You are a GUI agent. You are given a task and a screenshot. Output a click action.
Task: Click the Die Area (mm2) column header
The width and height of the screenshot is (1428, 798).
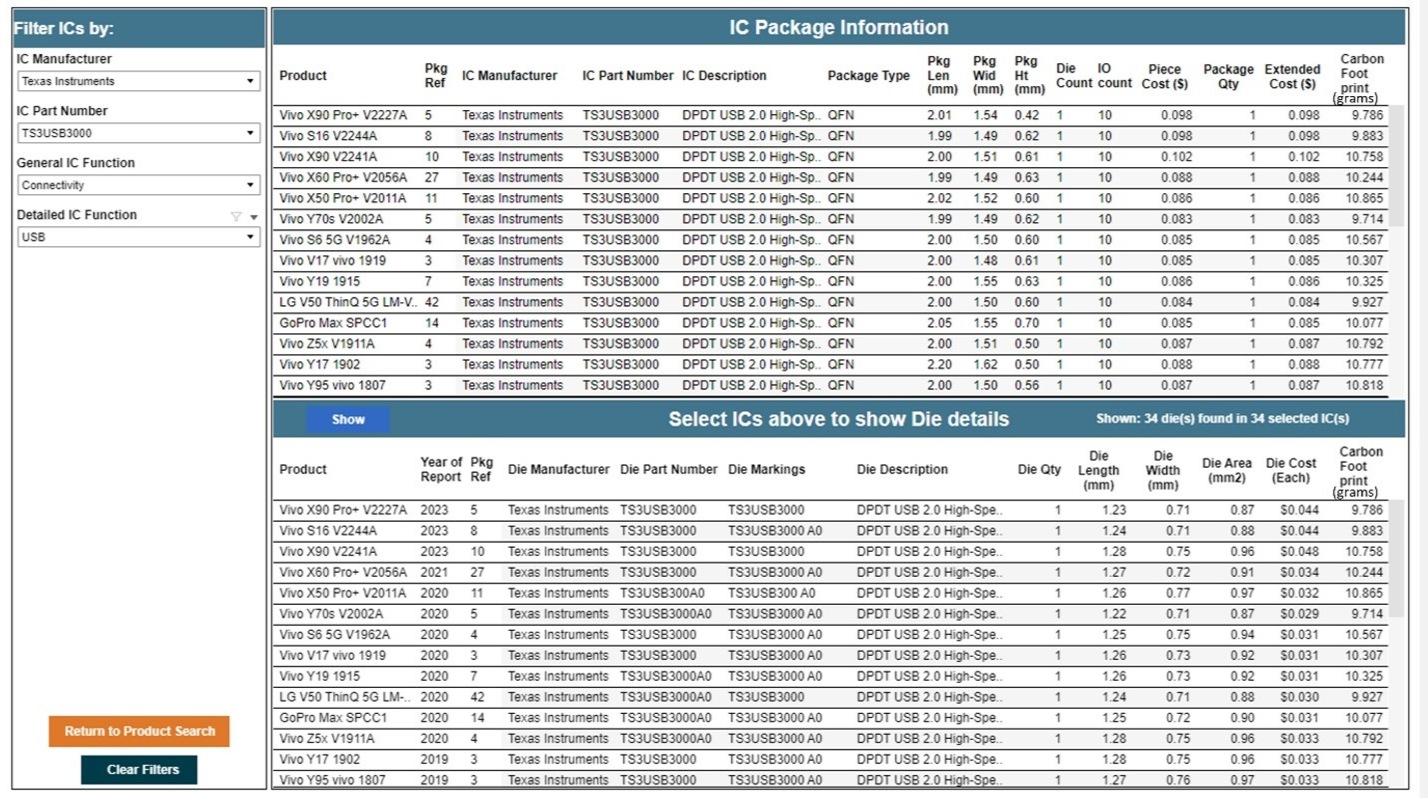[1226, 470]
